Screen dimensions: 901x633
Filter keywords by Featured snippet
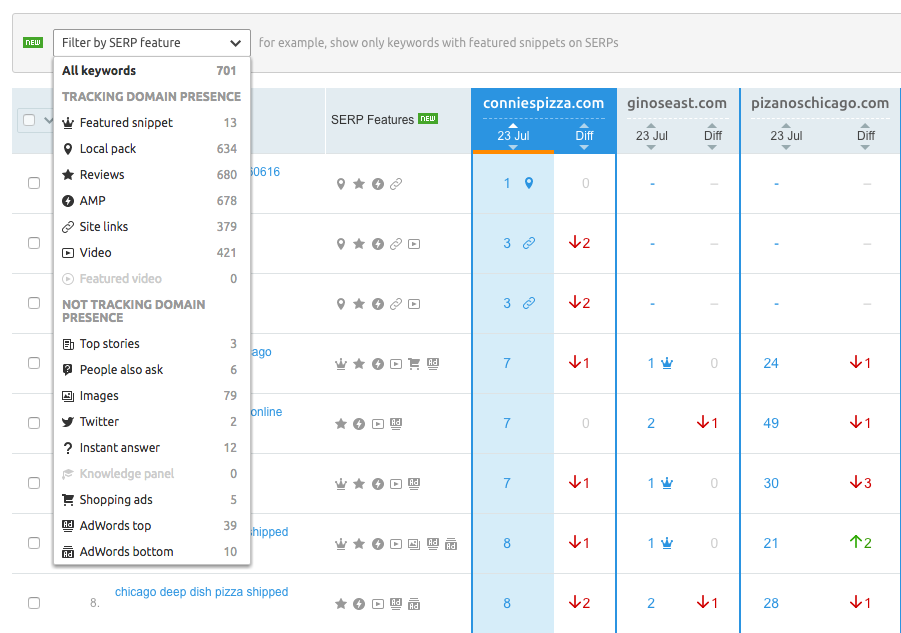point(152,122)
